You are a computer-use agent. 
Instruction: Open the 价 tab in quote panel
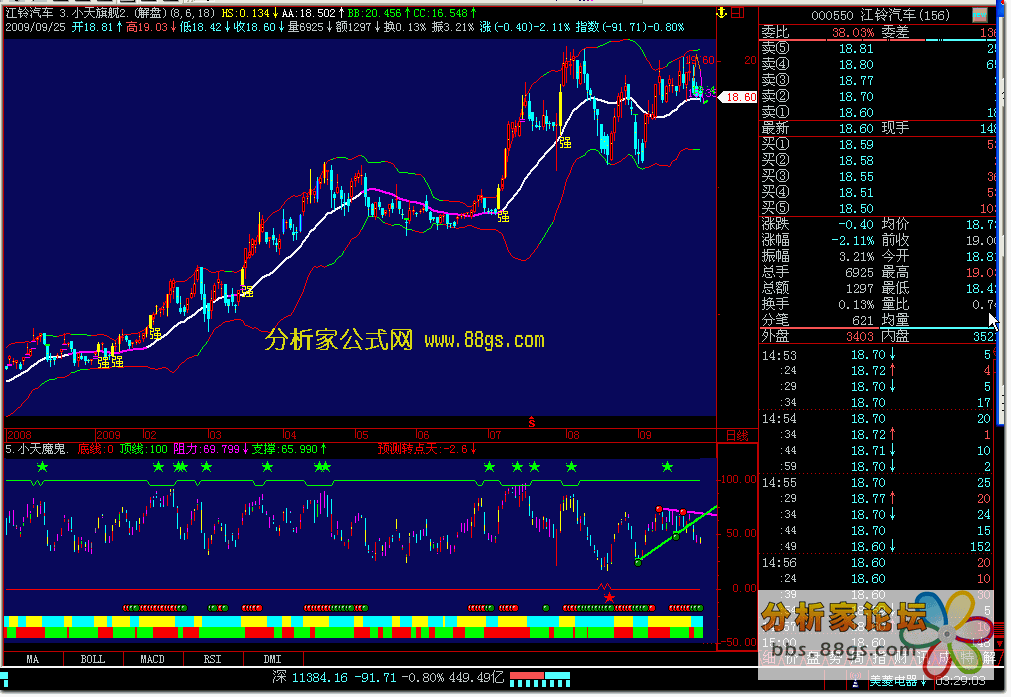tap(791, 658)
